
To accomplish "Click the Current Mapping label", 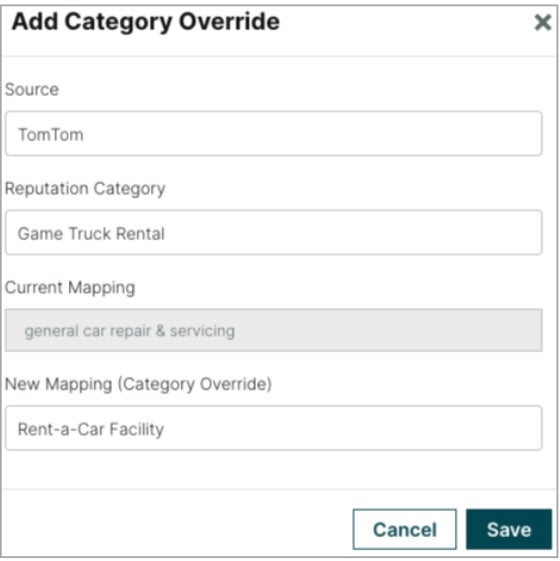I will pos(70,288).
